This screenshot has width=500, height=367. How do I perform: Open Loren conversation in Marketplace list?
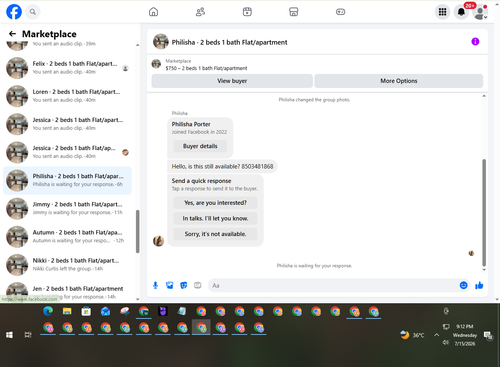pyautogui.click(x=67, y=96)
